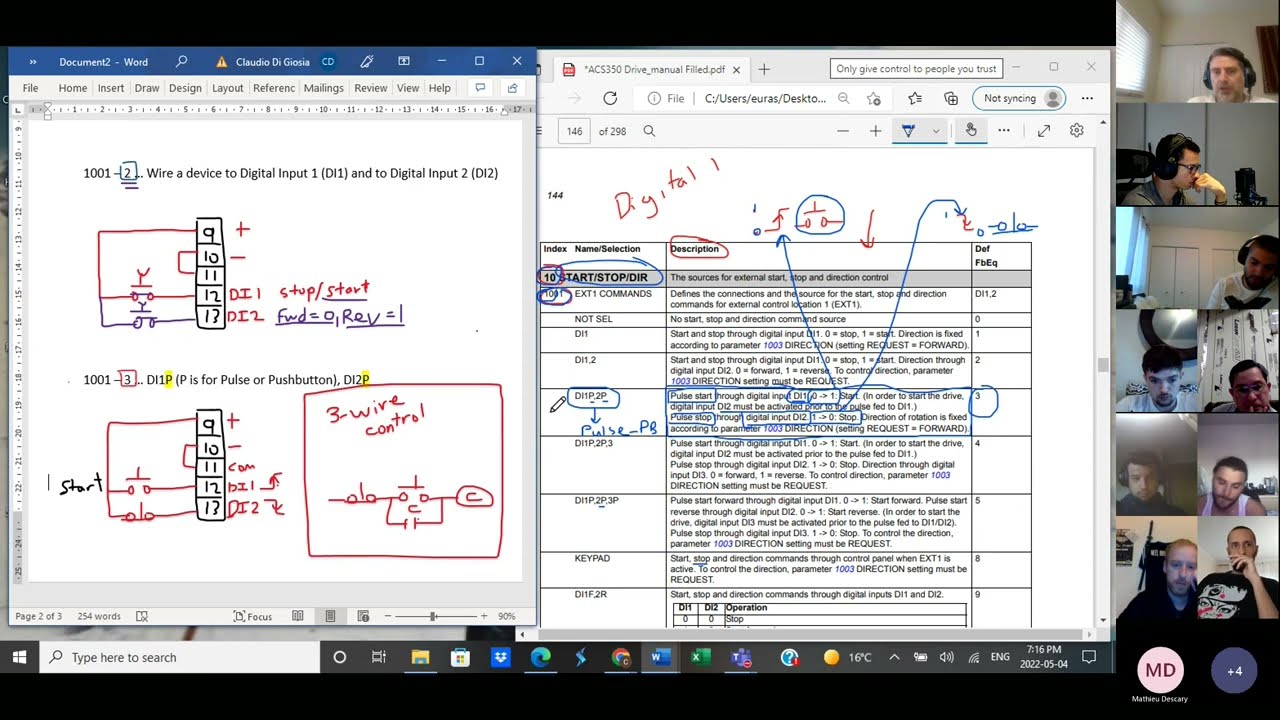Search within PDF magnifier icon
The width and height of the screenshot is (1280, 720).
tap(649, 131)
